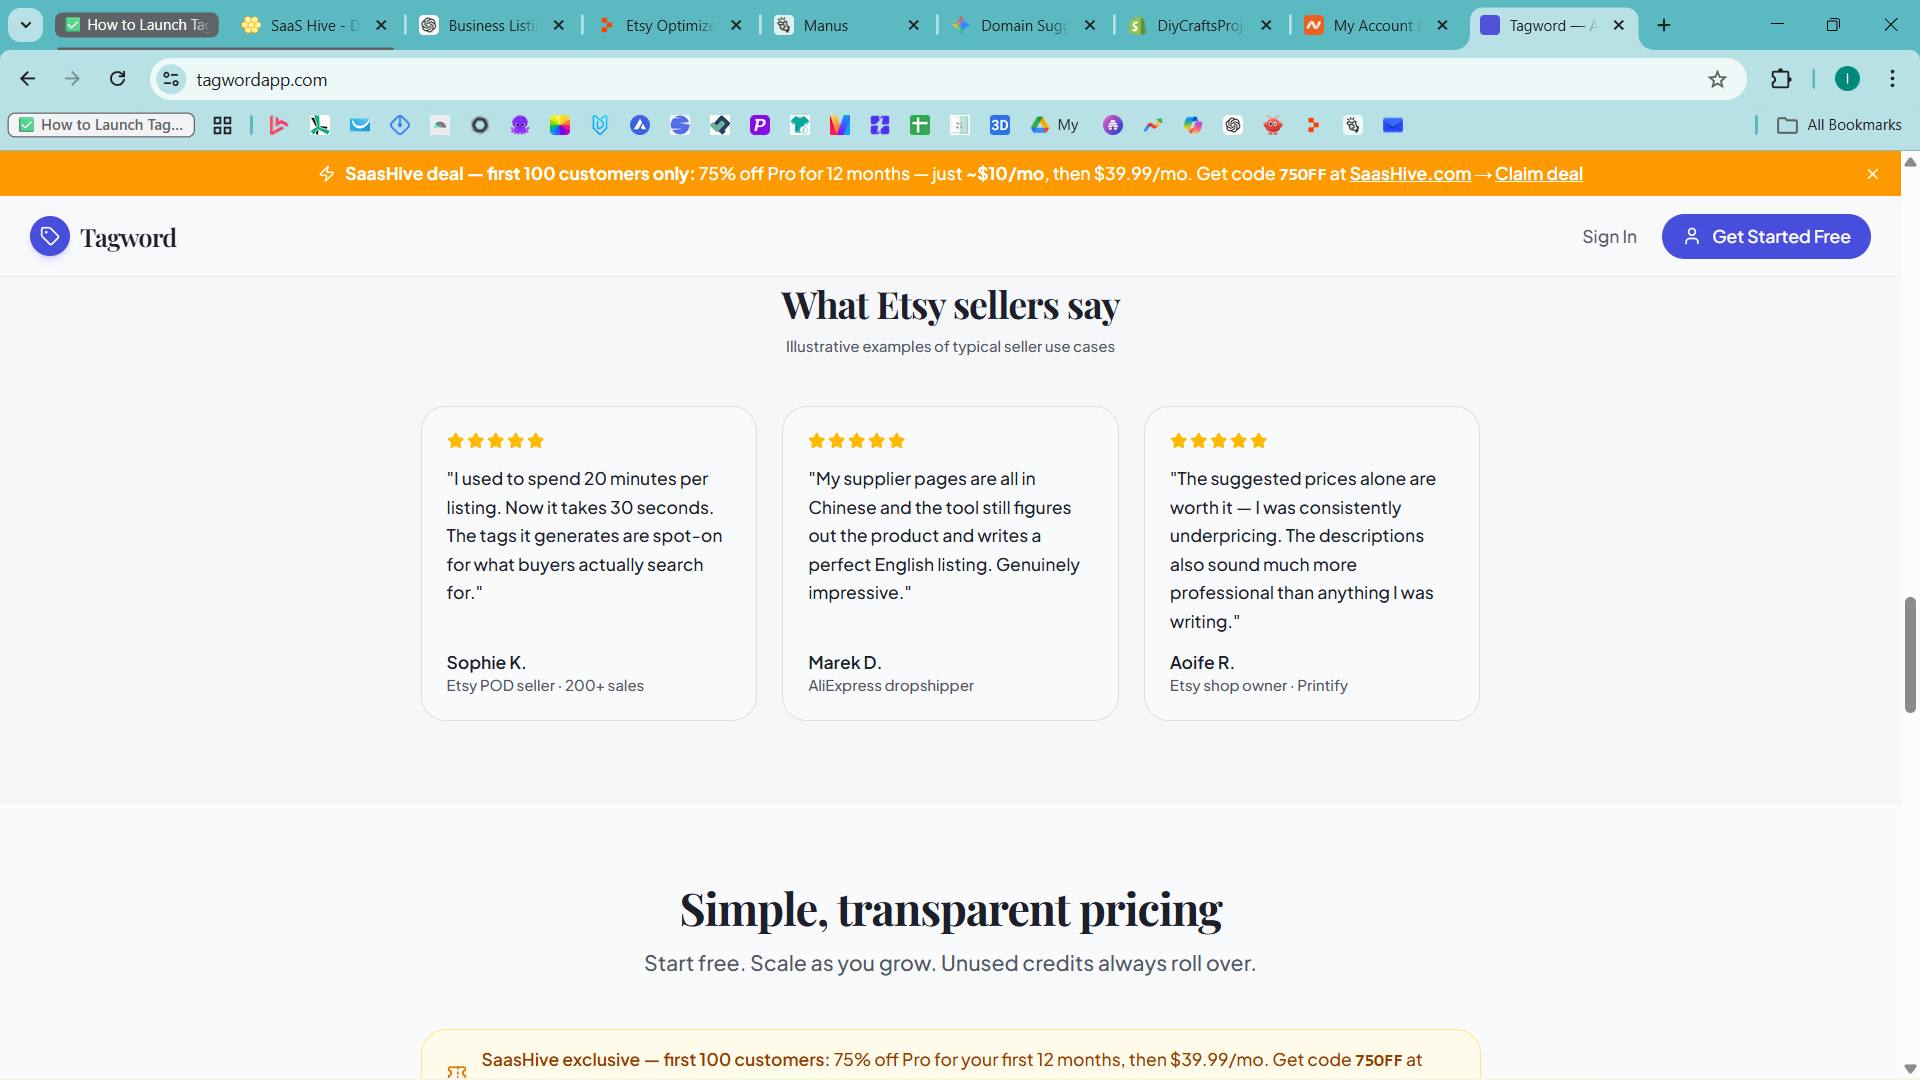Open the bookmarks apps grid icon
This screenshot has height=1080, width=1920.
tap(222, 125)
